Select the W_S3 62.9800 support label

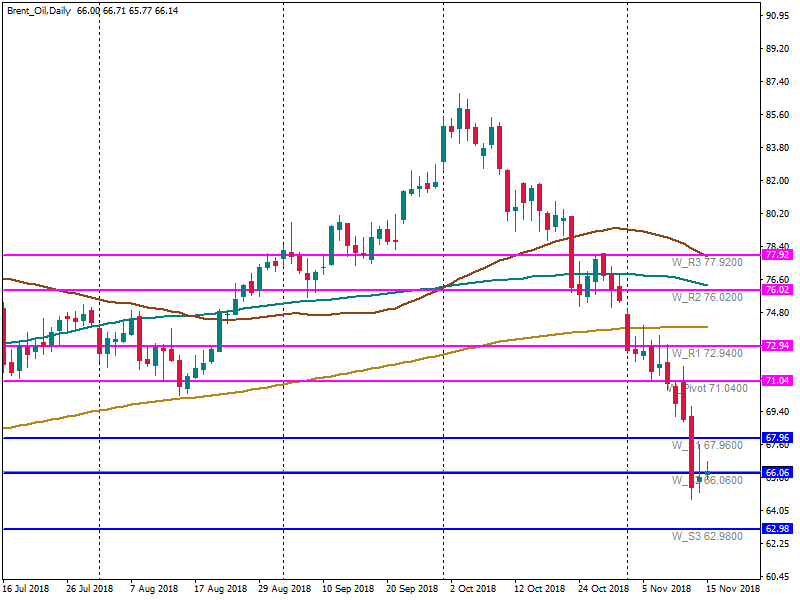tap(709, 536)
